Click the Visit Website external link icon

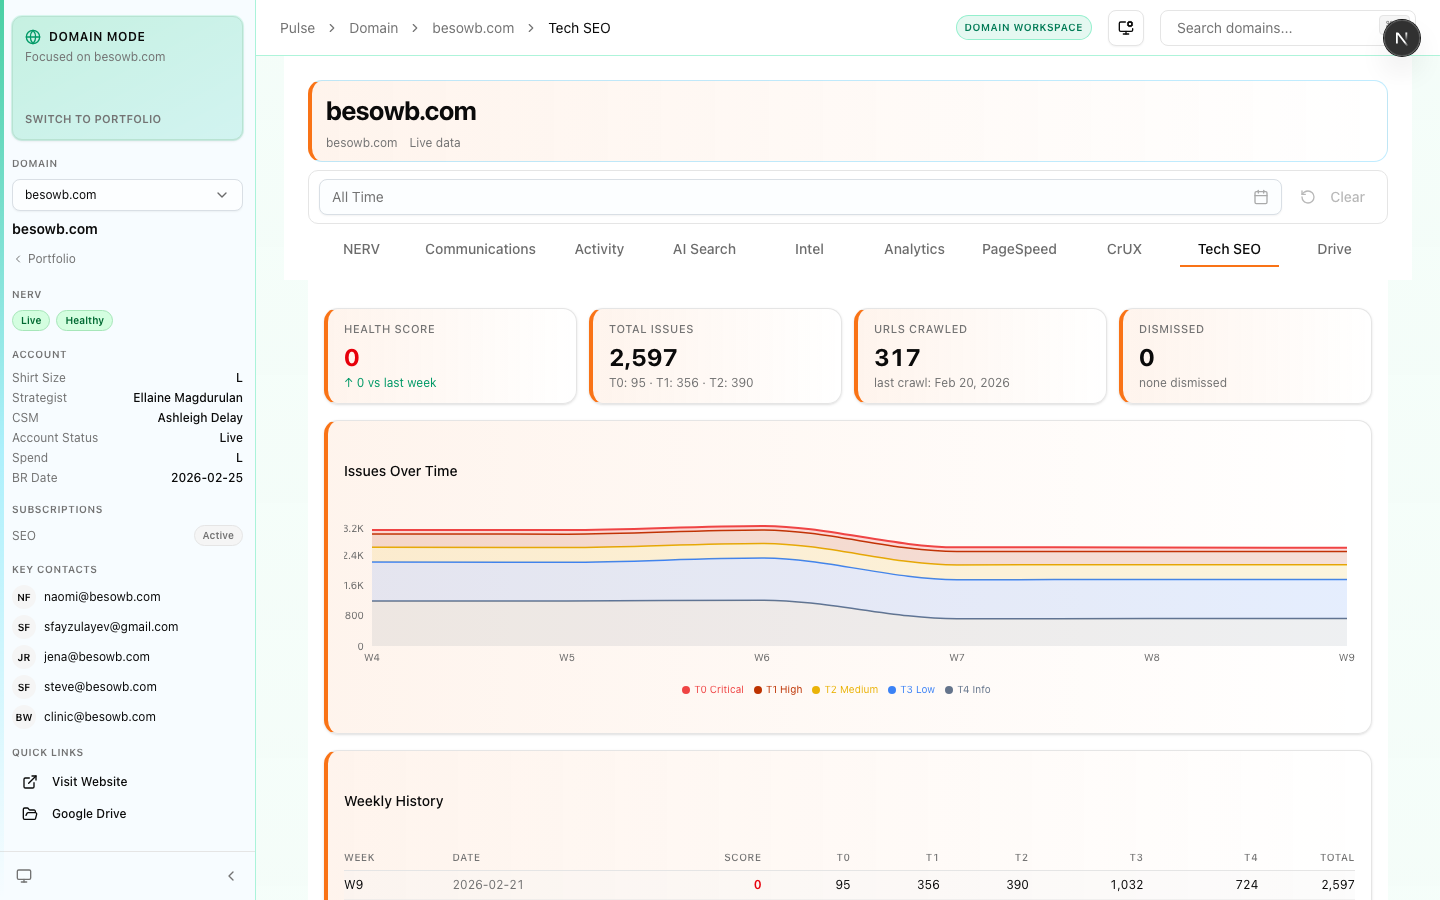[30, 782]
